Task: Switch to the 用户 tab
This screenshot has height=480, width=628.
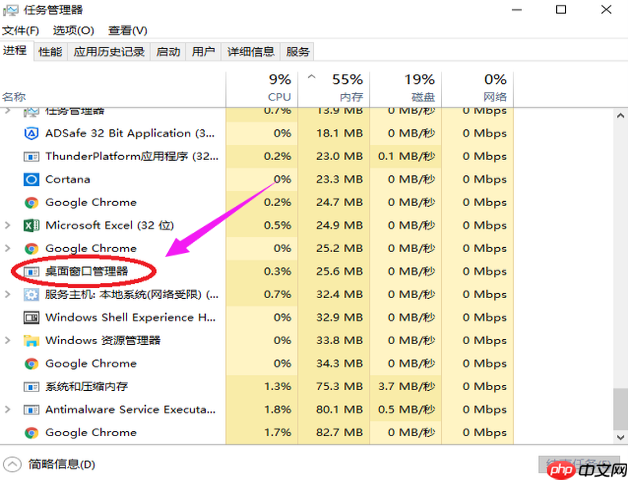Action: pos(203,52)
